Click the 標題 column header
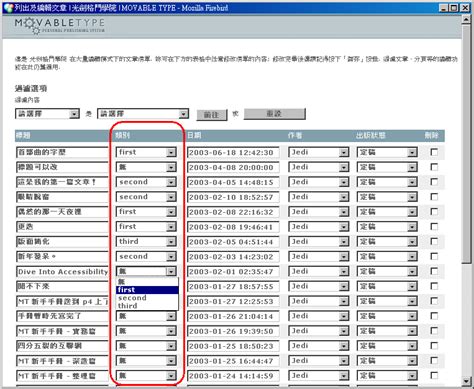The width and height of the screenshot is (474, 389). pyautogui.click(x=23, y=135)
